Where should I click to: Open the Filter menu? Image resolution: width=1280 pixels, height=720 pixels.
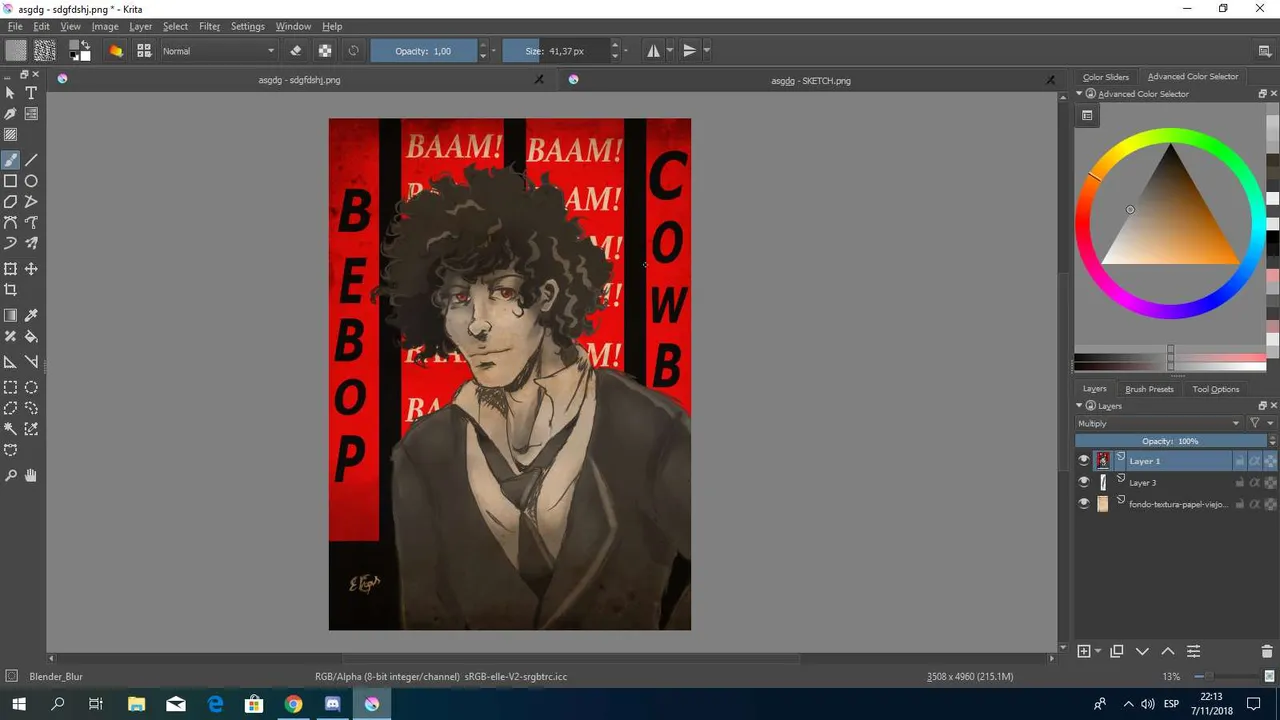[x=209, y=26]
